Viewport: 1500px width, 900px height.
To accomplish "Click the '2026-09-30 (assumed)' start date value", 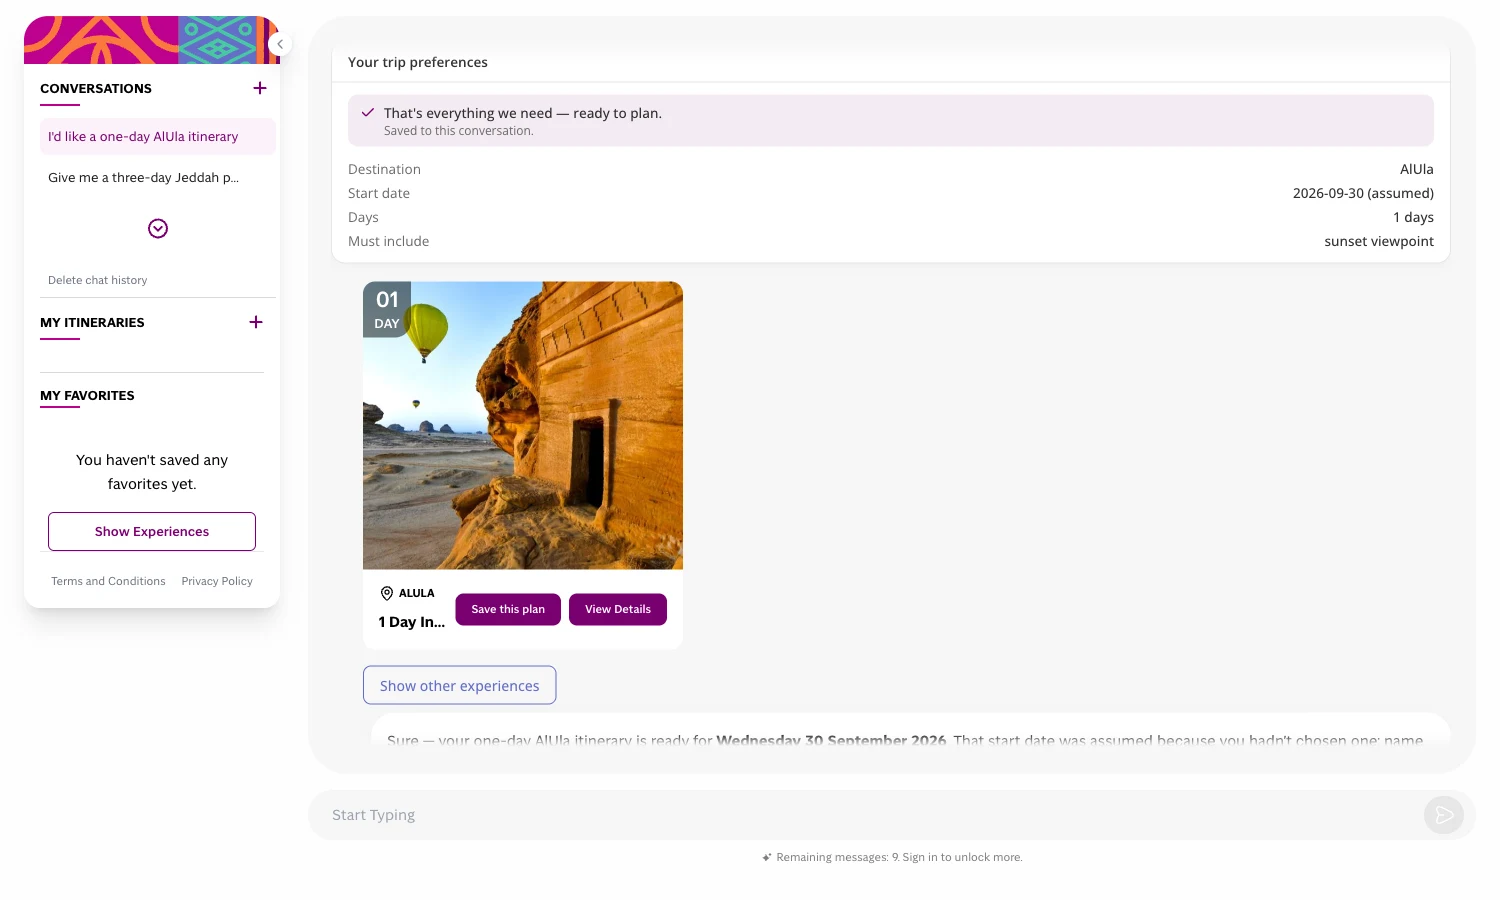I will 1363,193.
